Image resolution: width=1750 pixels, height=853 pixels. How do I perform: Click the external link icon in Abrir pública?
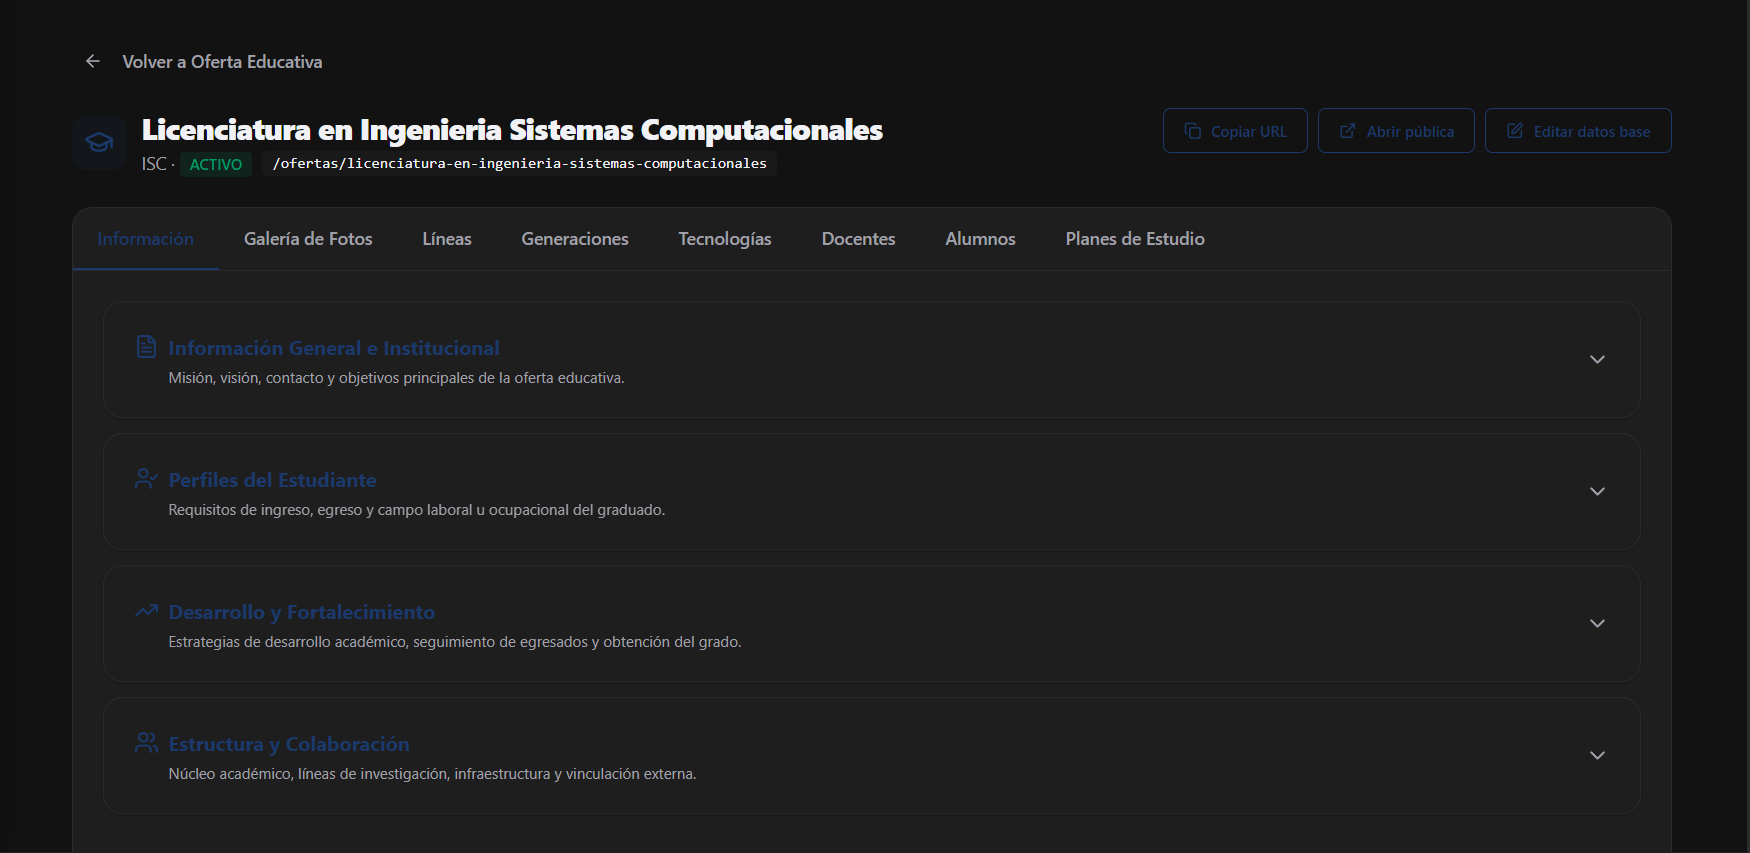click(1347, 131)
